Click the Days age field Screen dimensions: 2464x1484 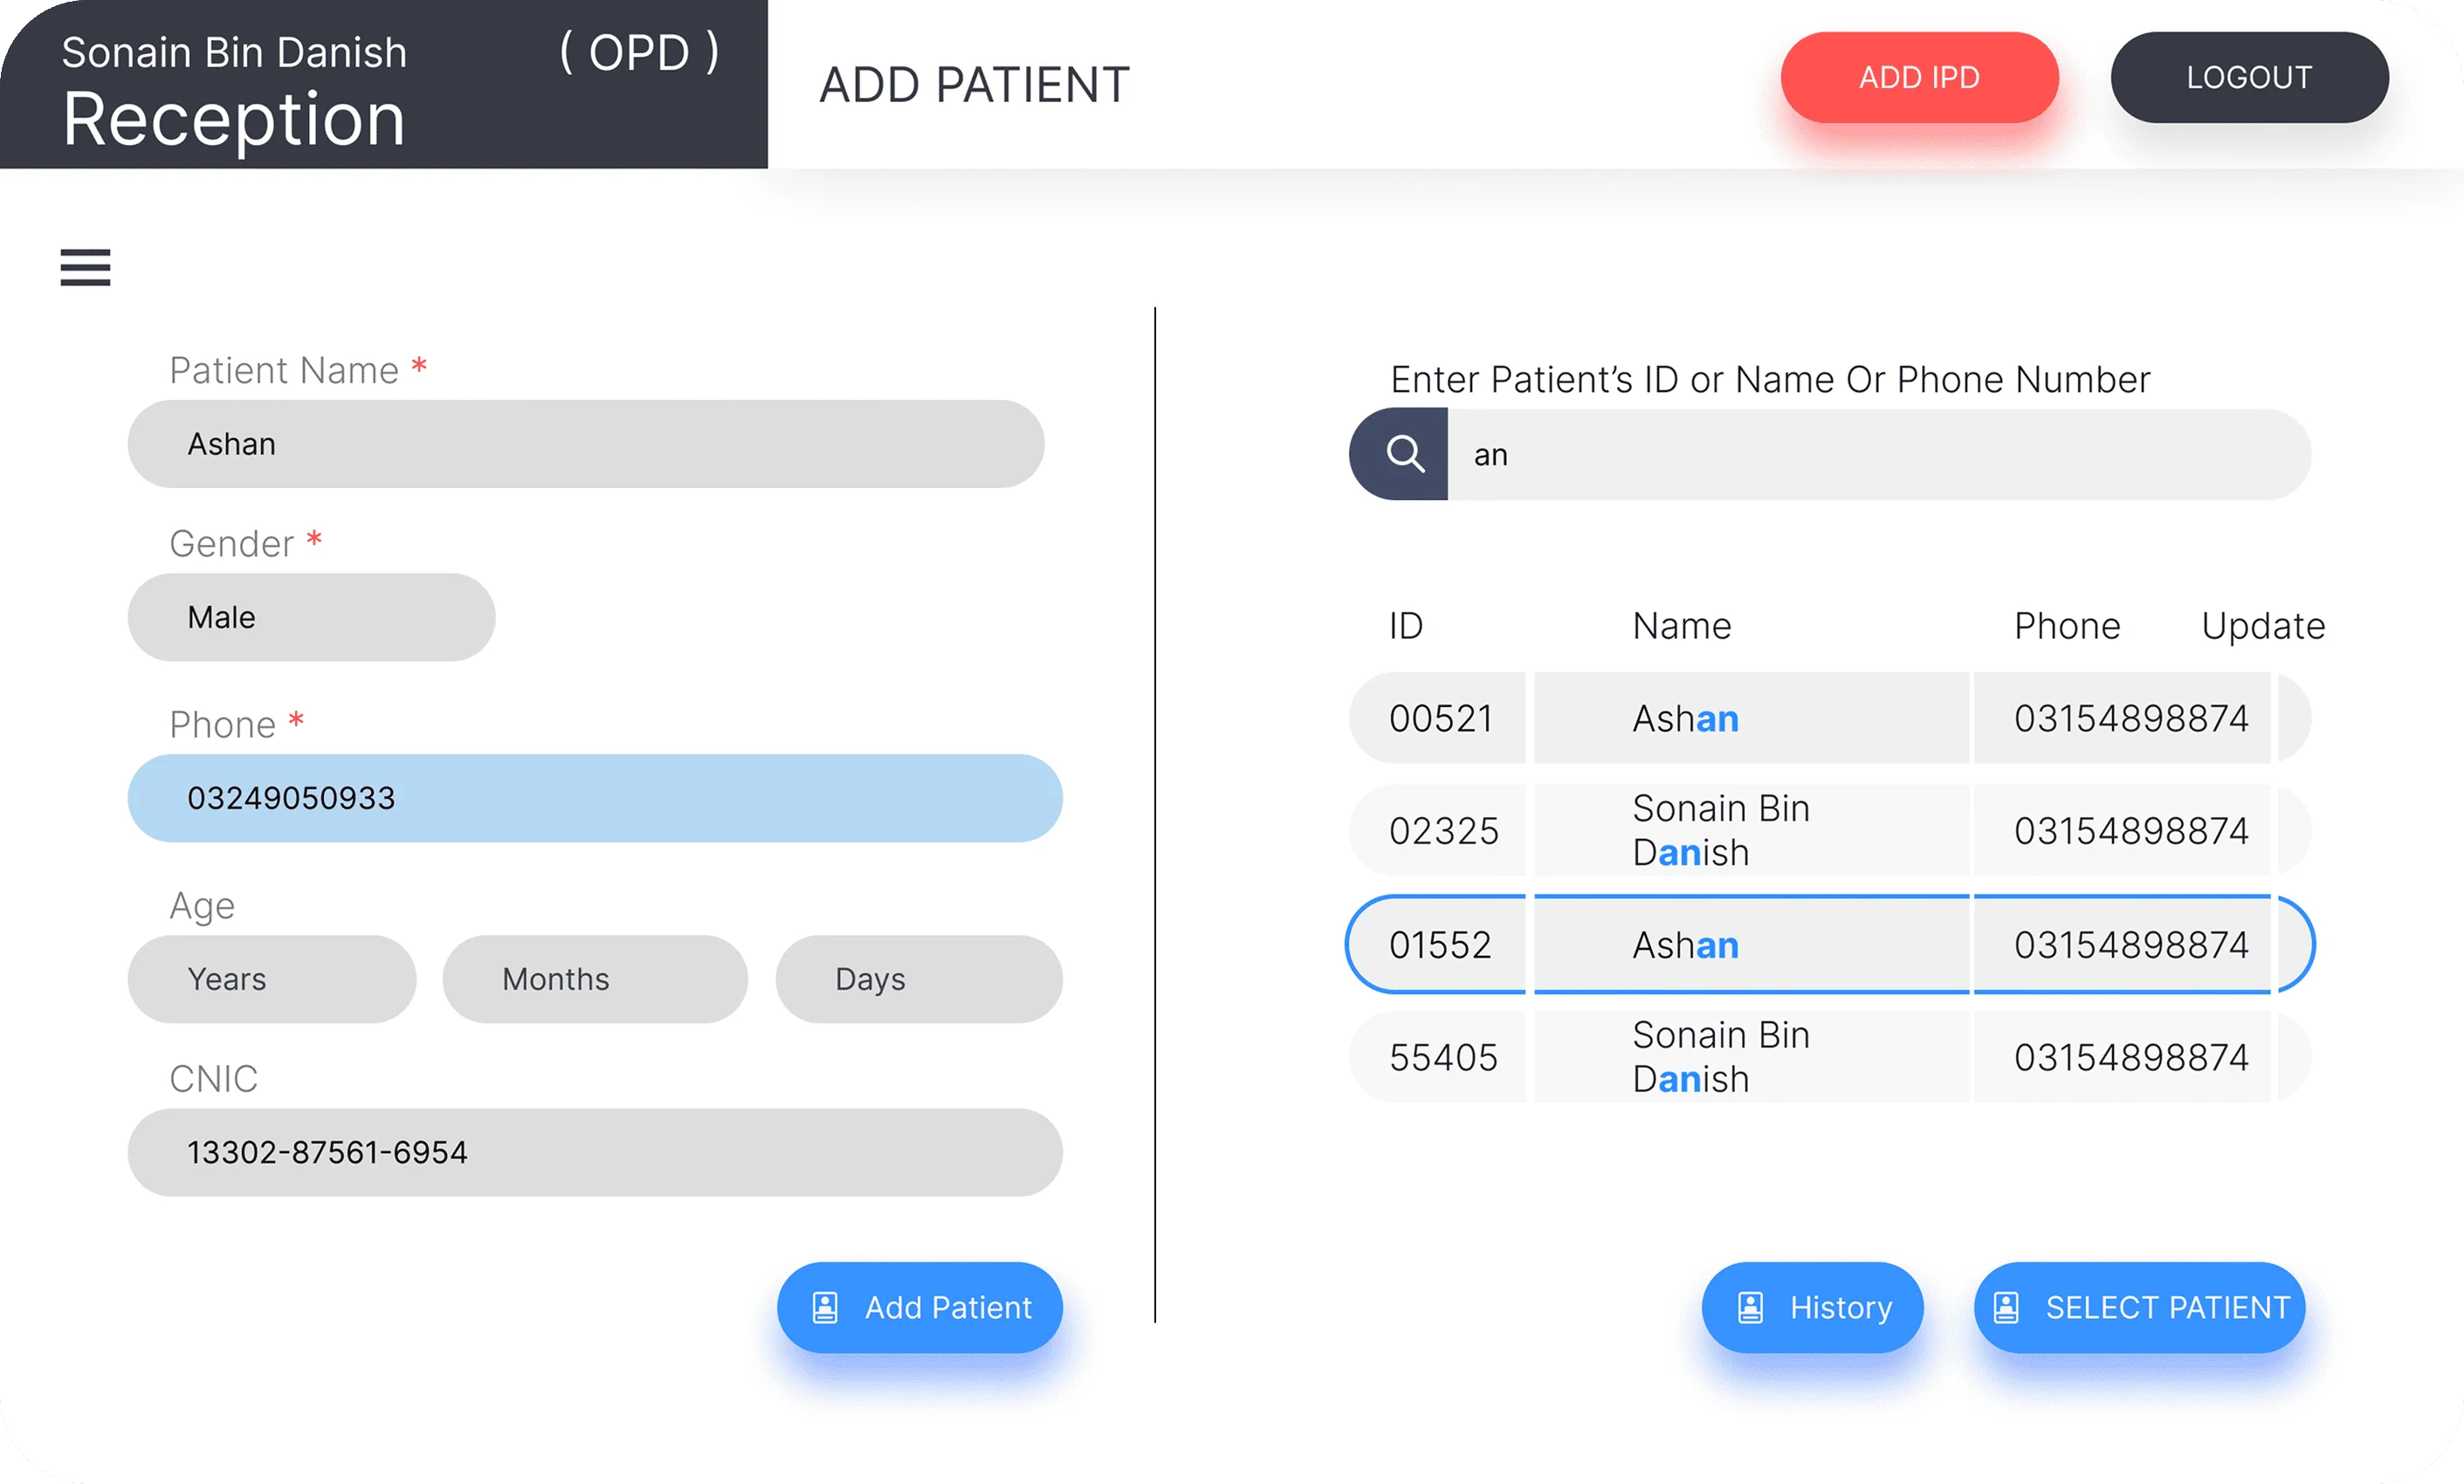click(x=918, y=979)
